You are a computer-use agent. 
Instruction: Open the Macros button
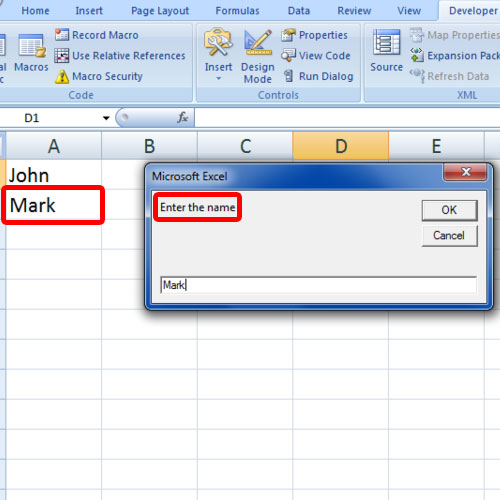pos(31,53)
